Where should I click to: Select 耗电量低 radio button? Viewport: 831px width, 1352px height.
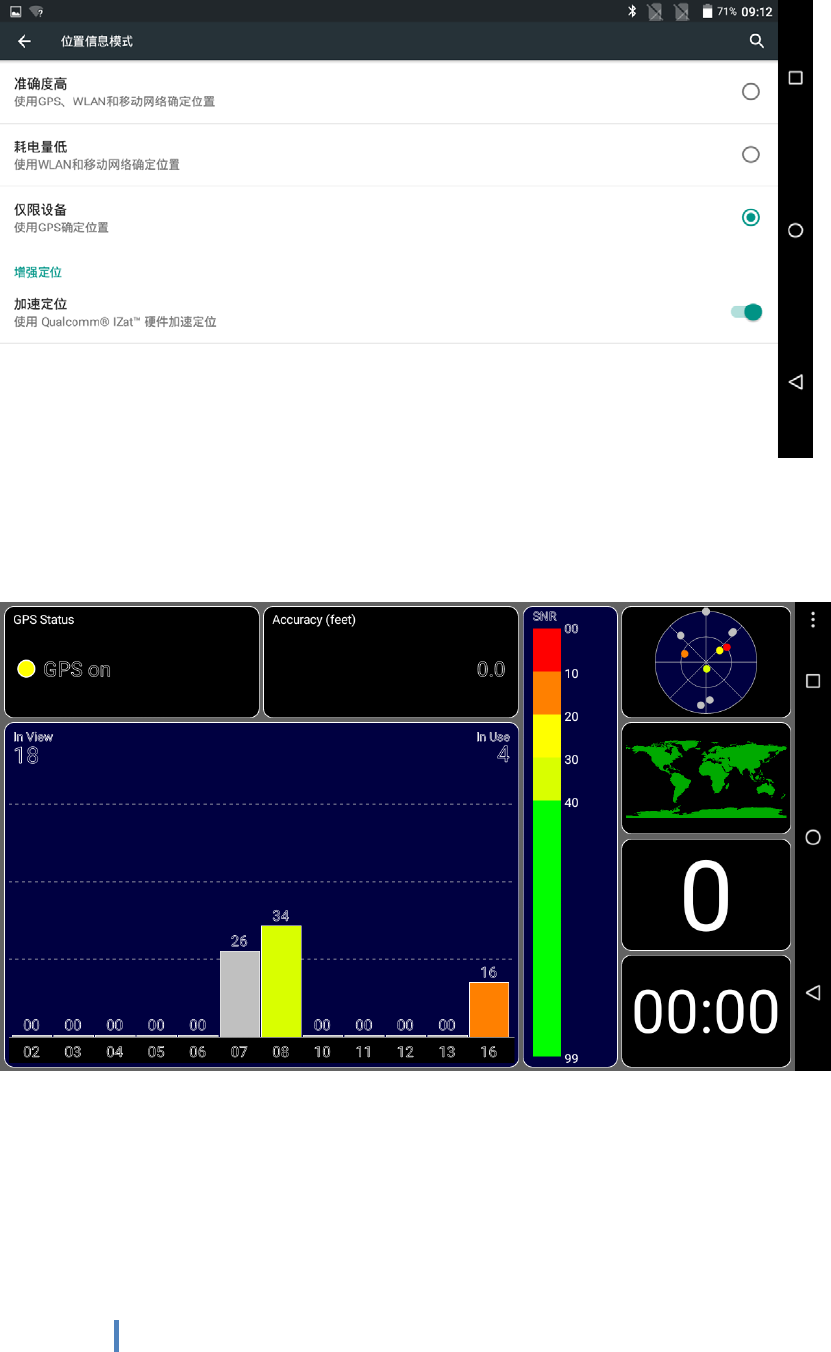pos(751,155)
